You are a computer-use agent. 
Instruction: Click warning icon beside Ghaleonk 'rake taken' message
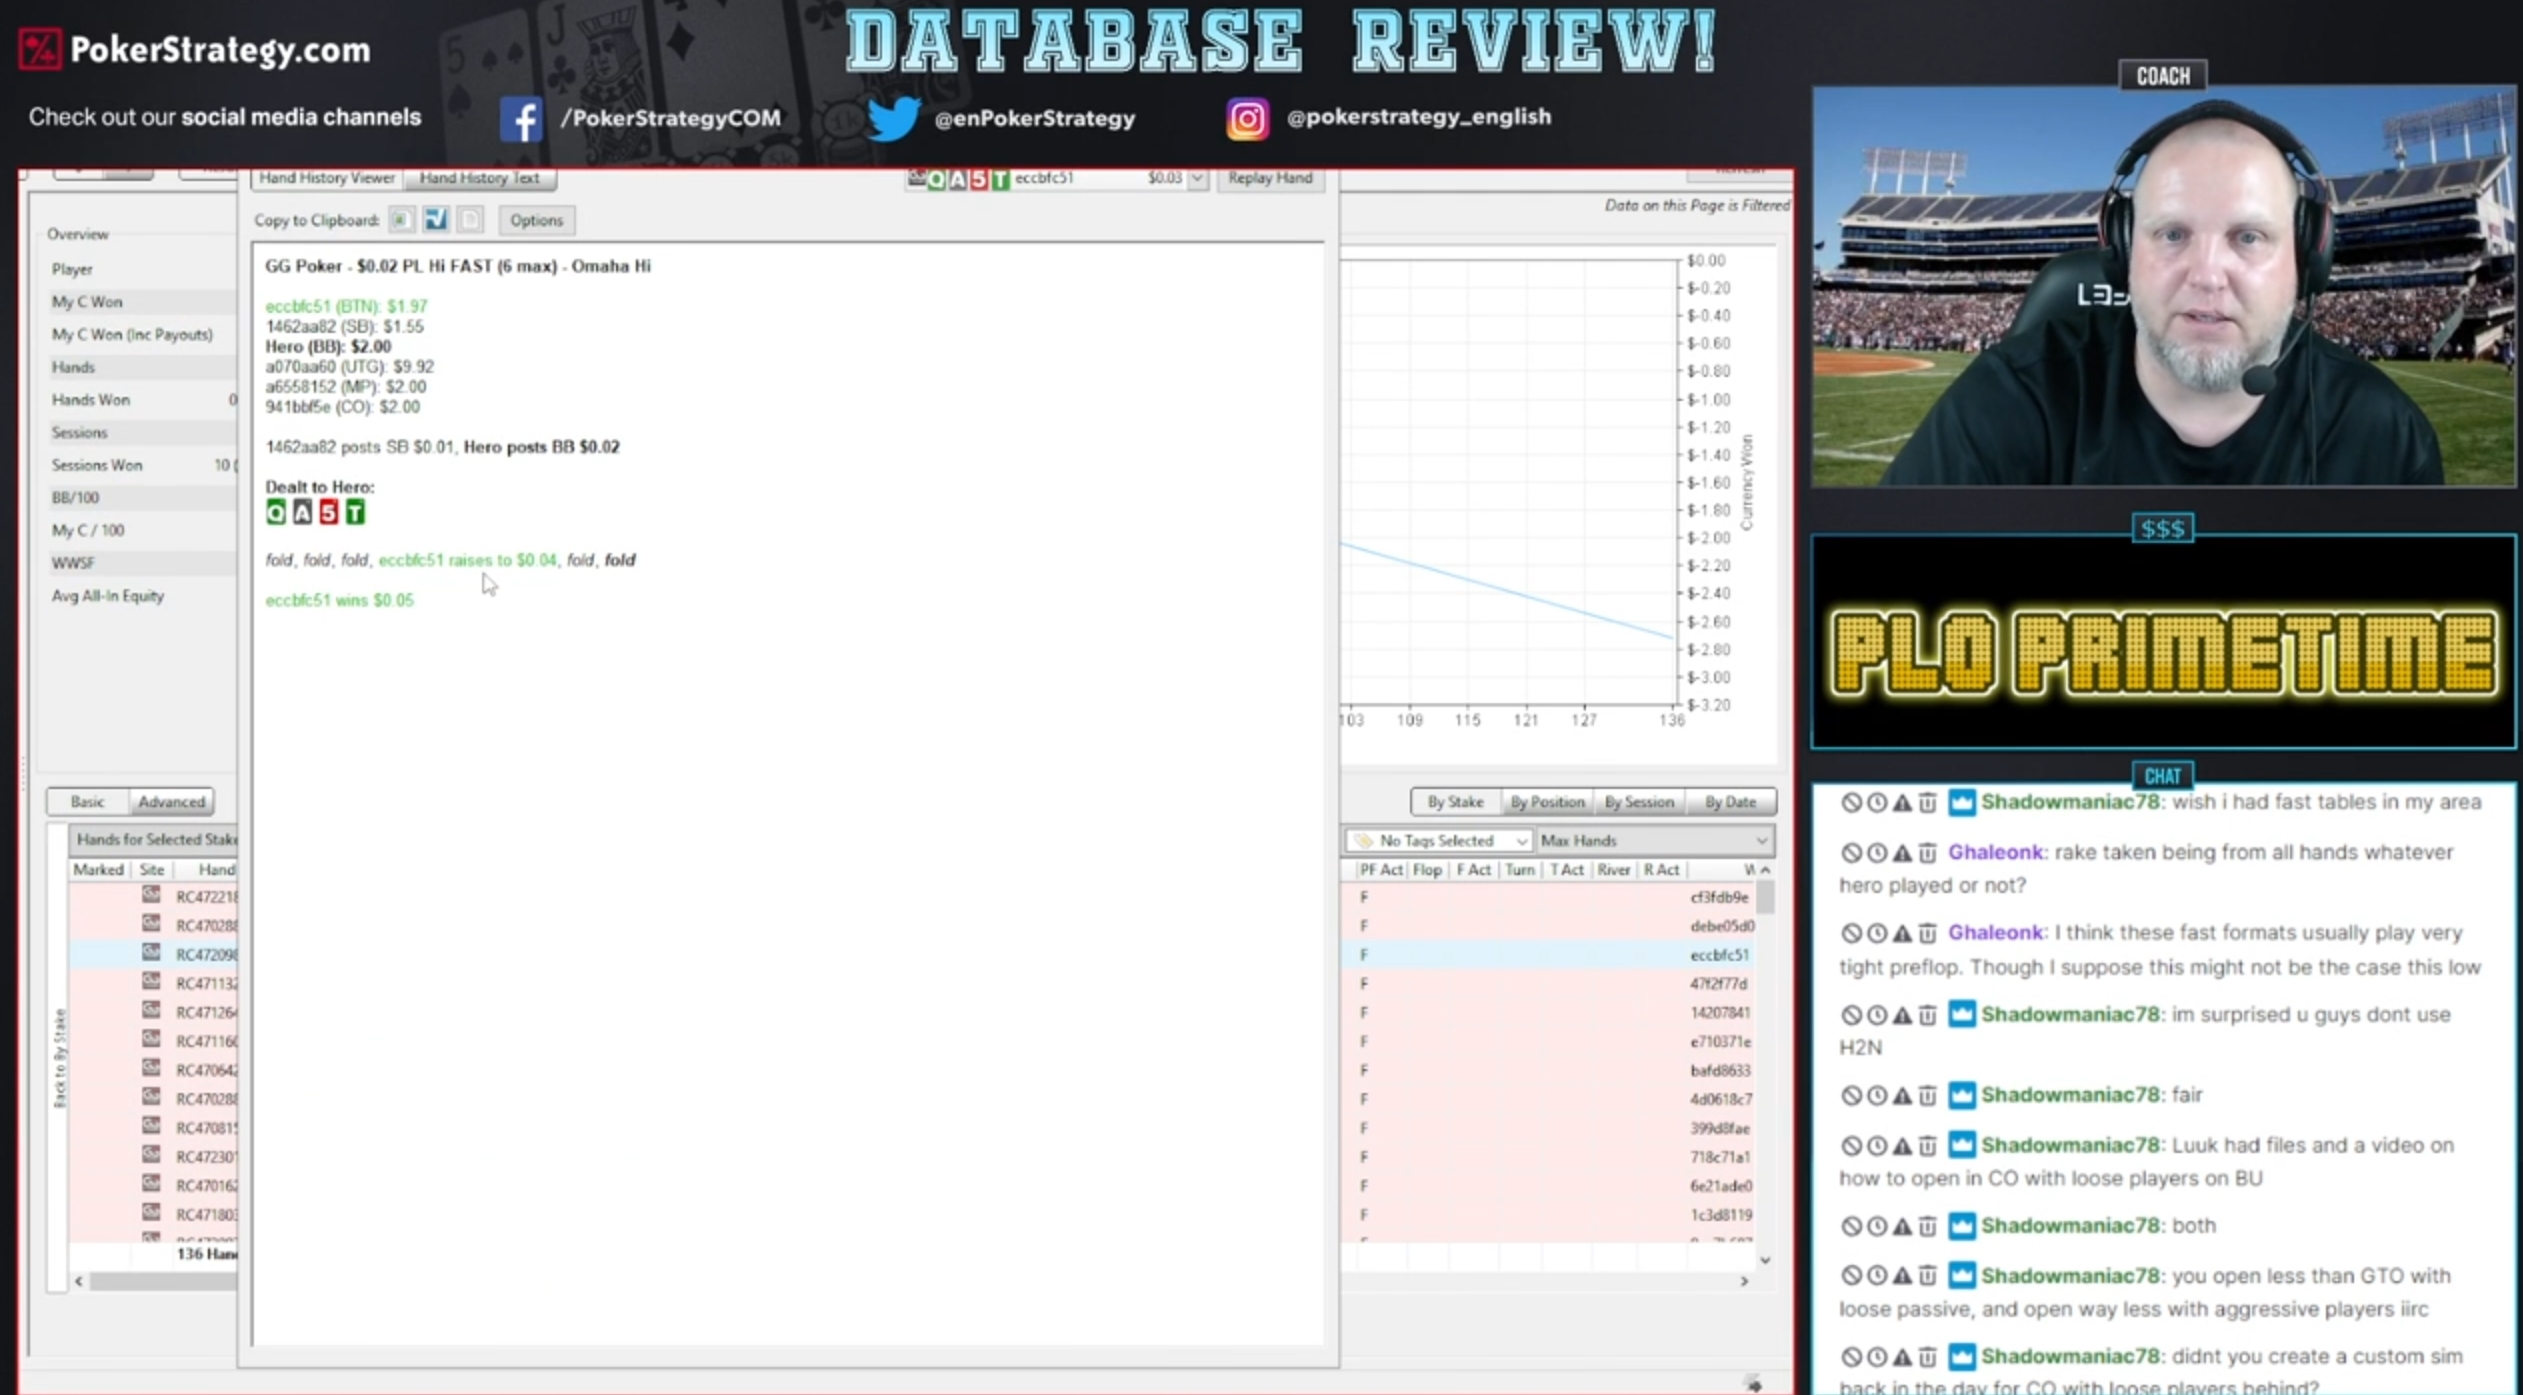(x=1902, y=853)
